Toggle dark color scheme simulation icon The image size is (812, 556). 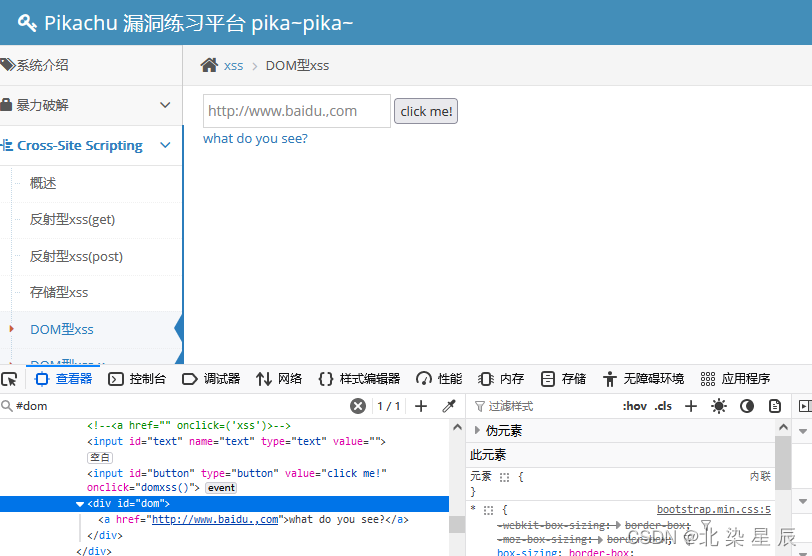pyautogui.click(x=747, y=406)
